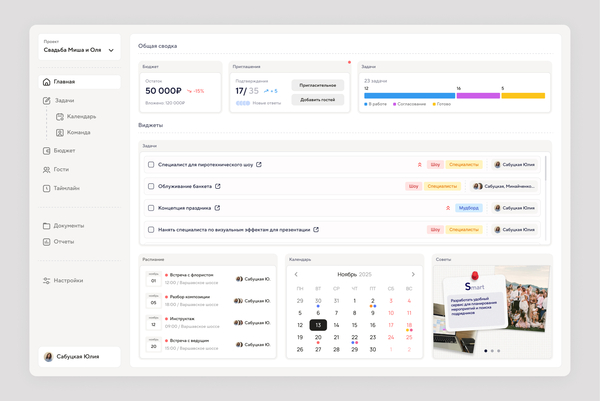Go to previous month in calendar
Image resolution: width=600 pixels, height=401 pixels.
[296, 274]
